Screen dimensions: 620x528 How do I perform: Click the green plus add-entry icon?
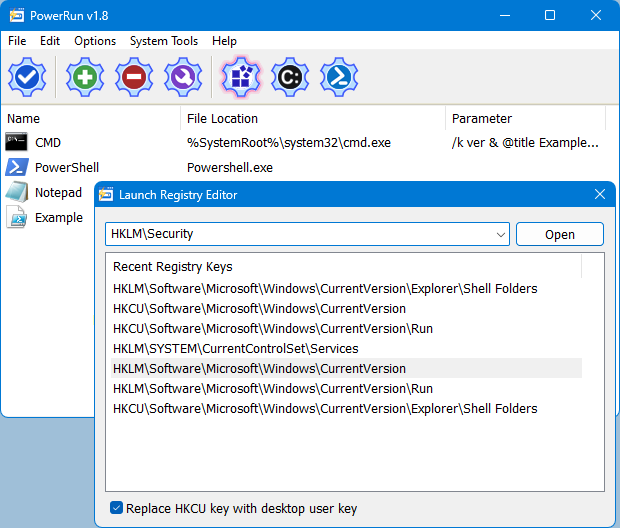pos(85,76)
